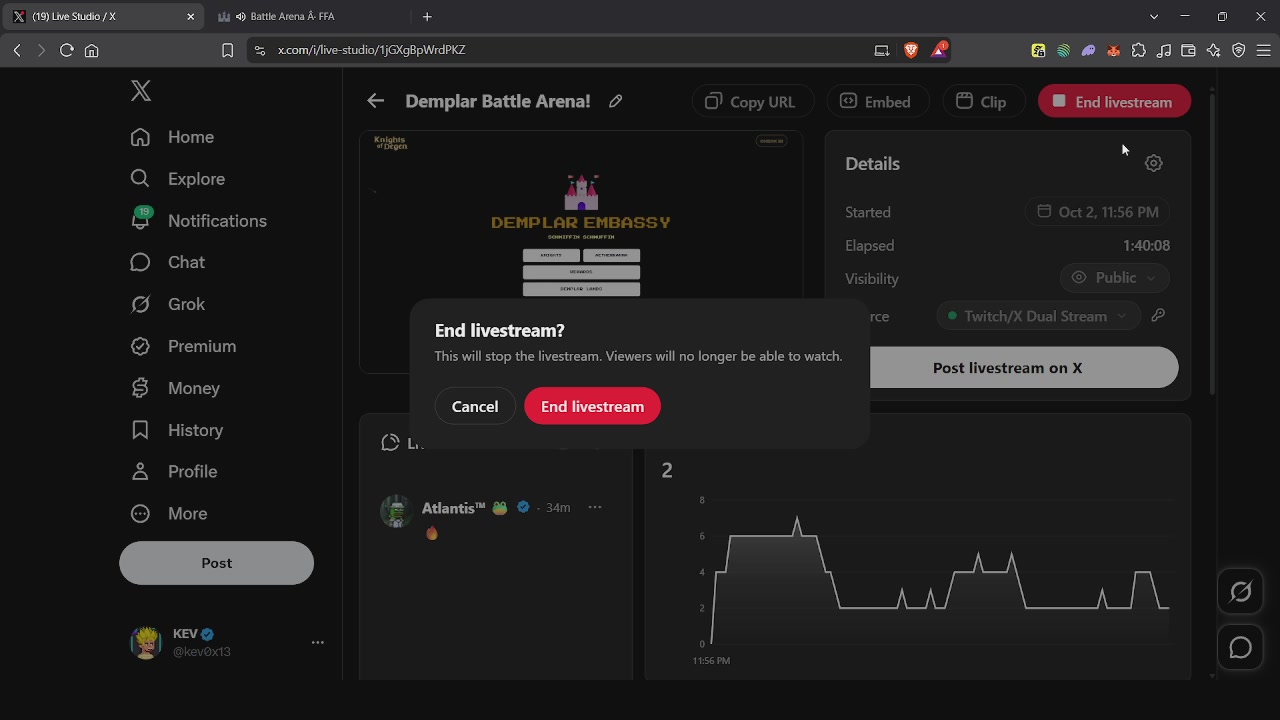Click the gray Post button in sidebar
The width and height of the screenshot is (1280, 720).
pyautogui.click(x=216, y=563)
